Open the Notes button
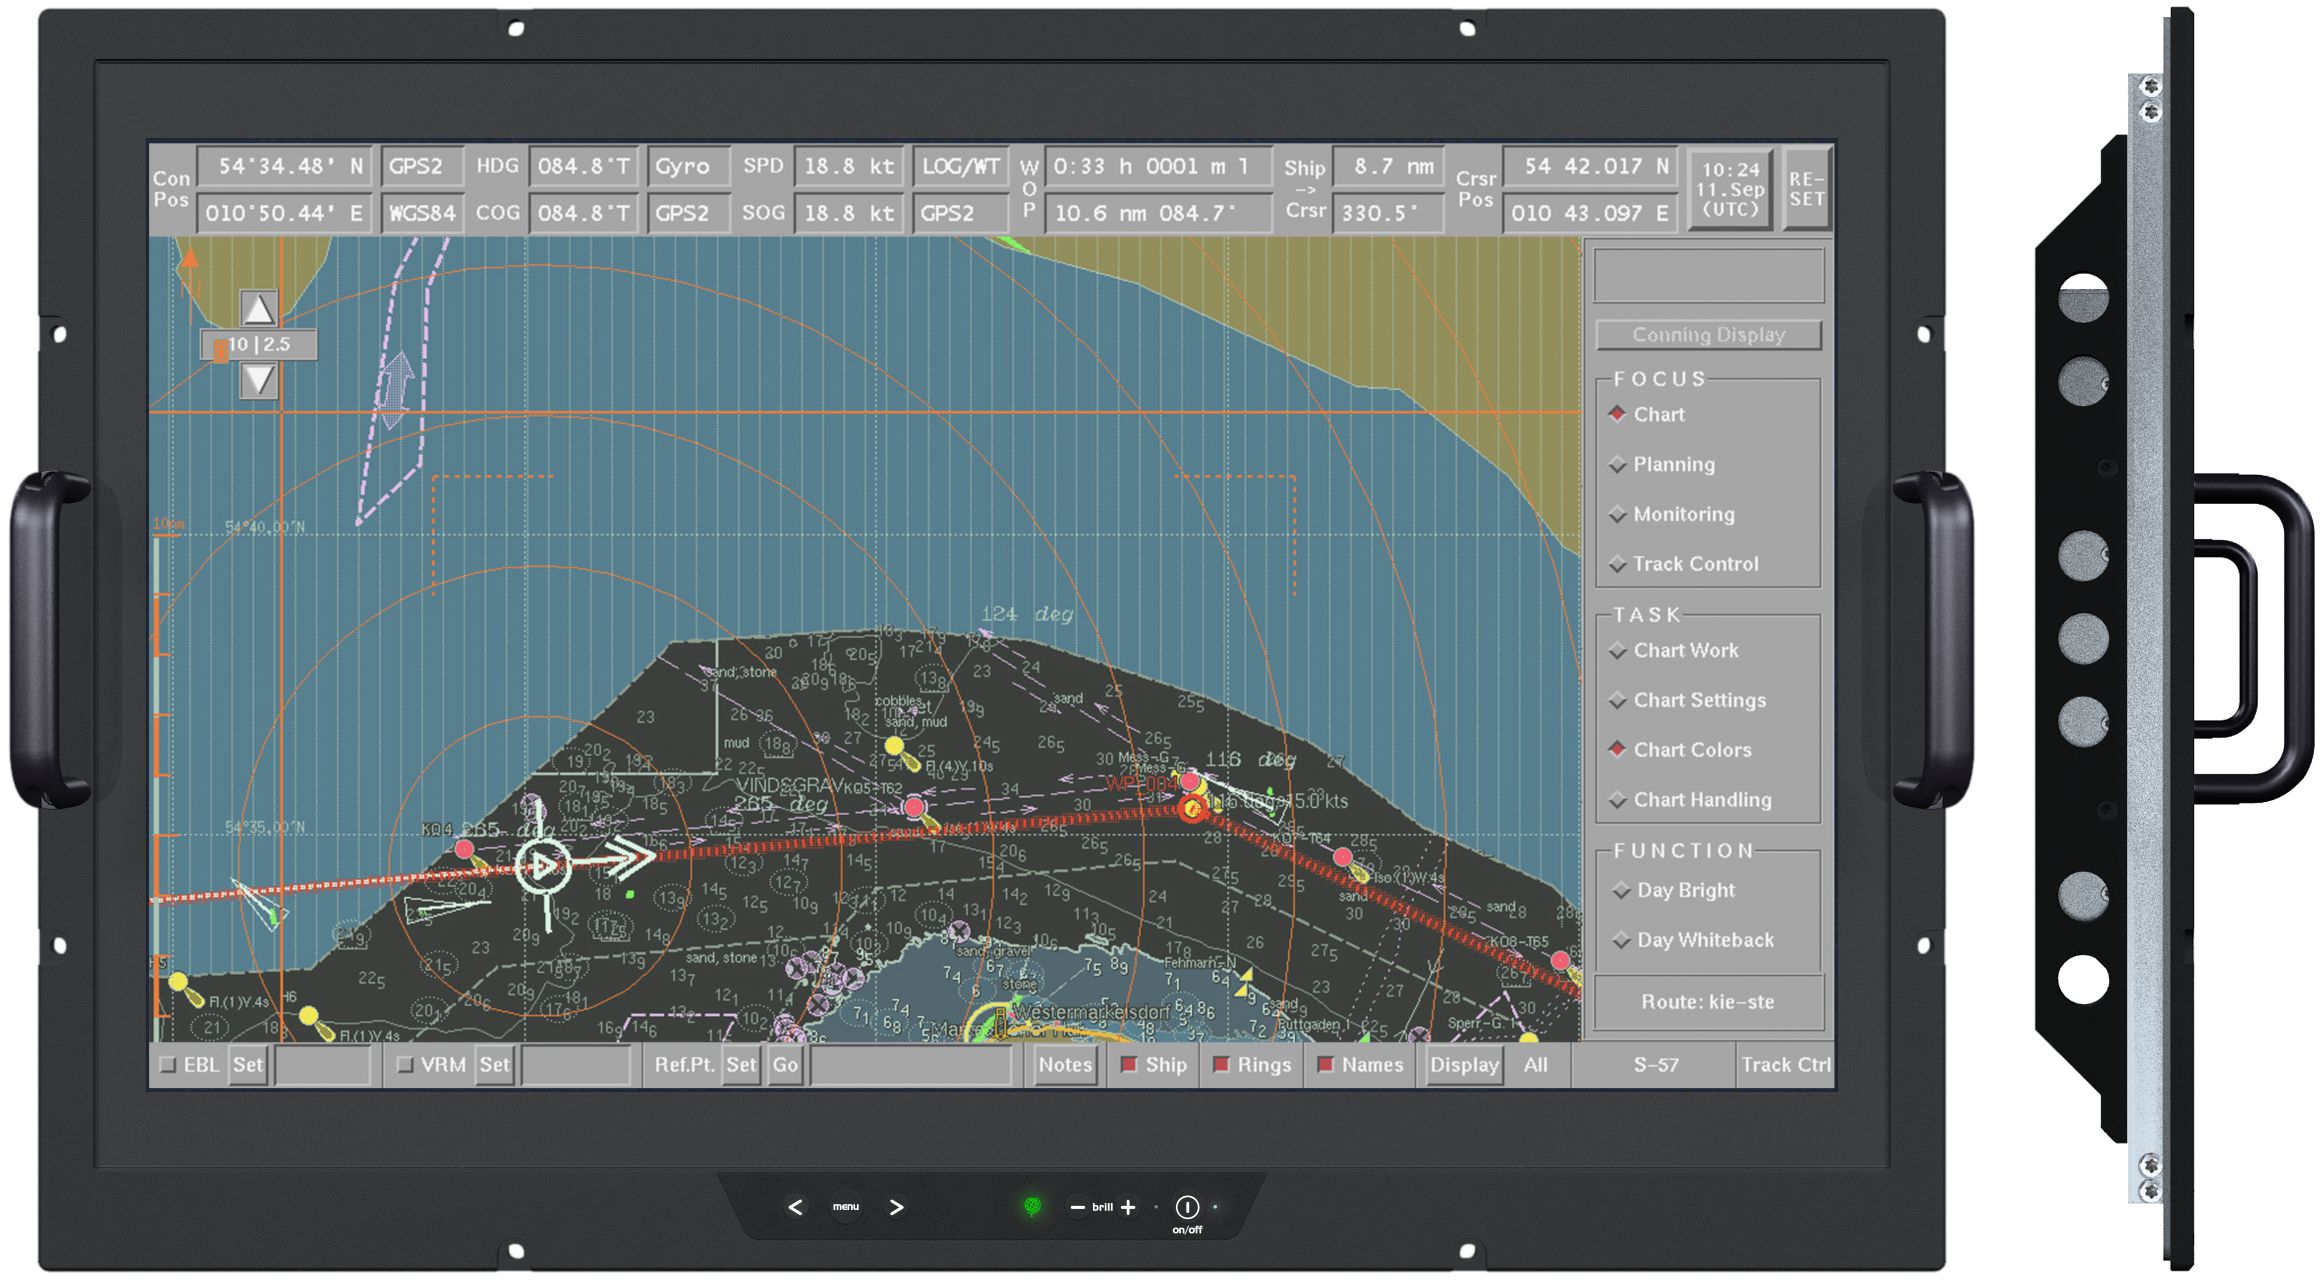Viewport: 2322px width, 1282px height. tap(1065, 1065)
